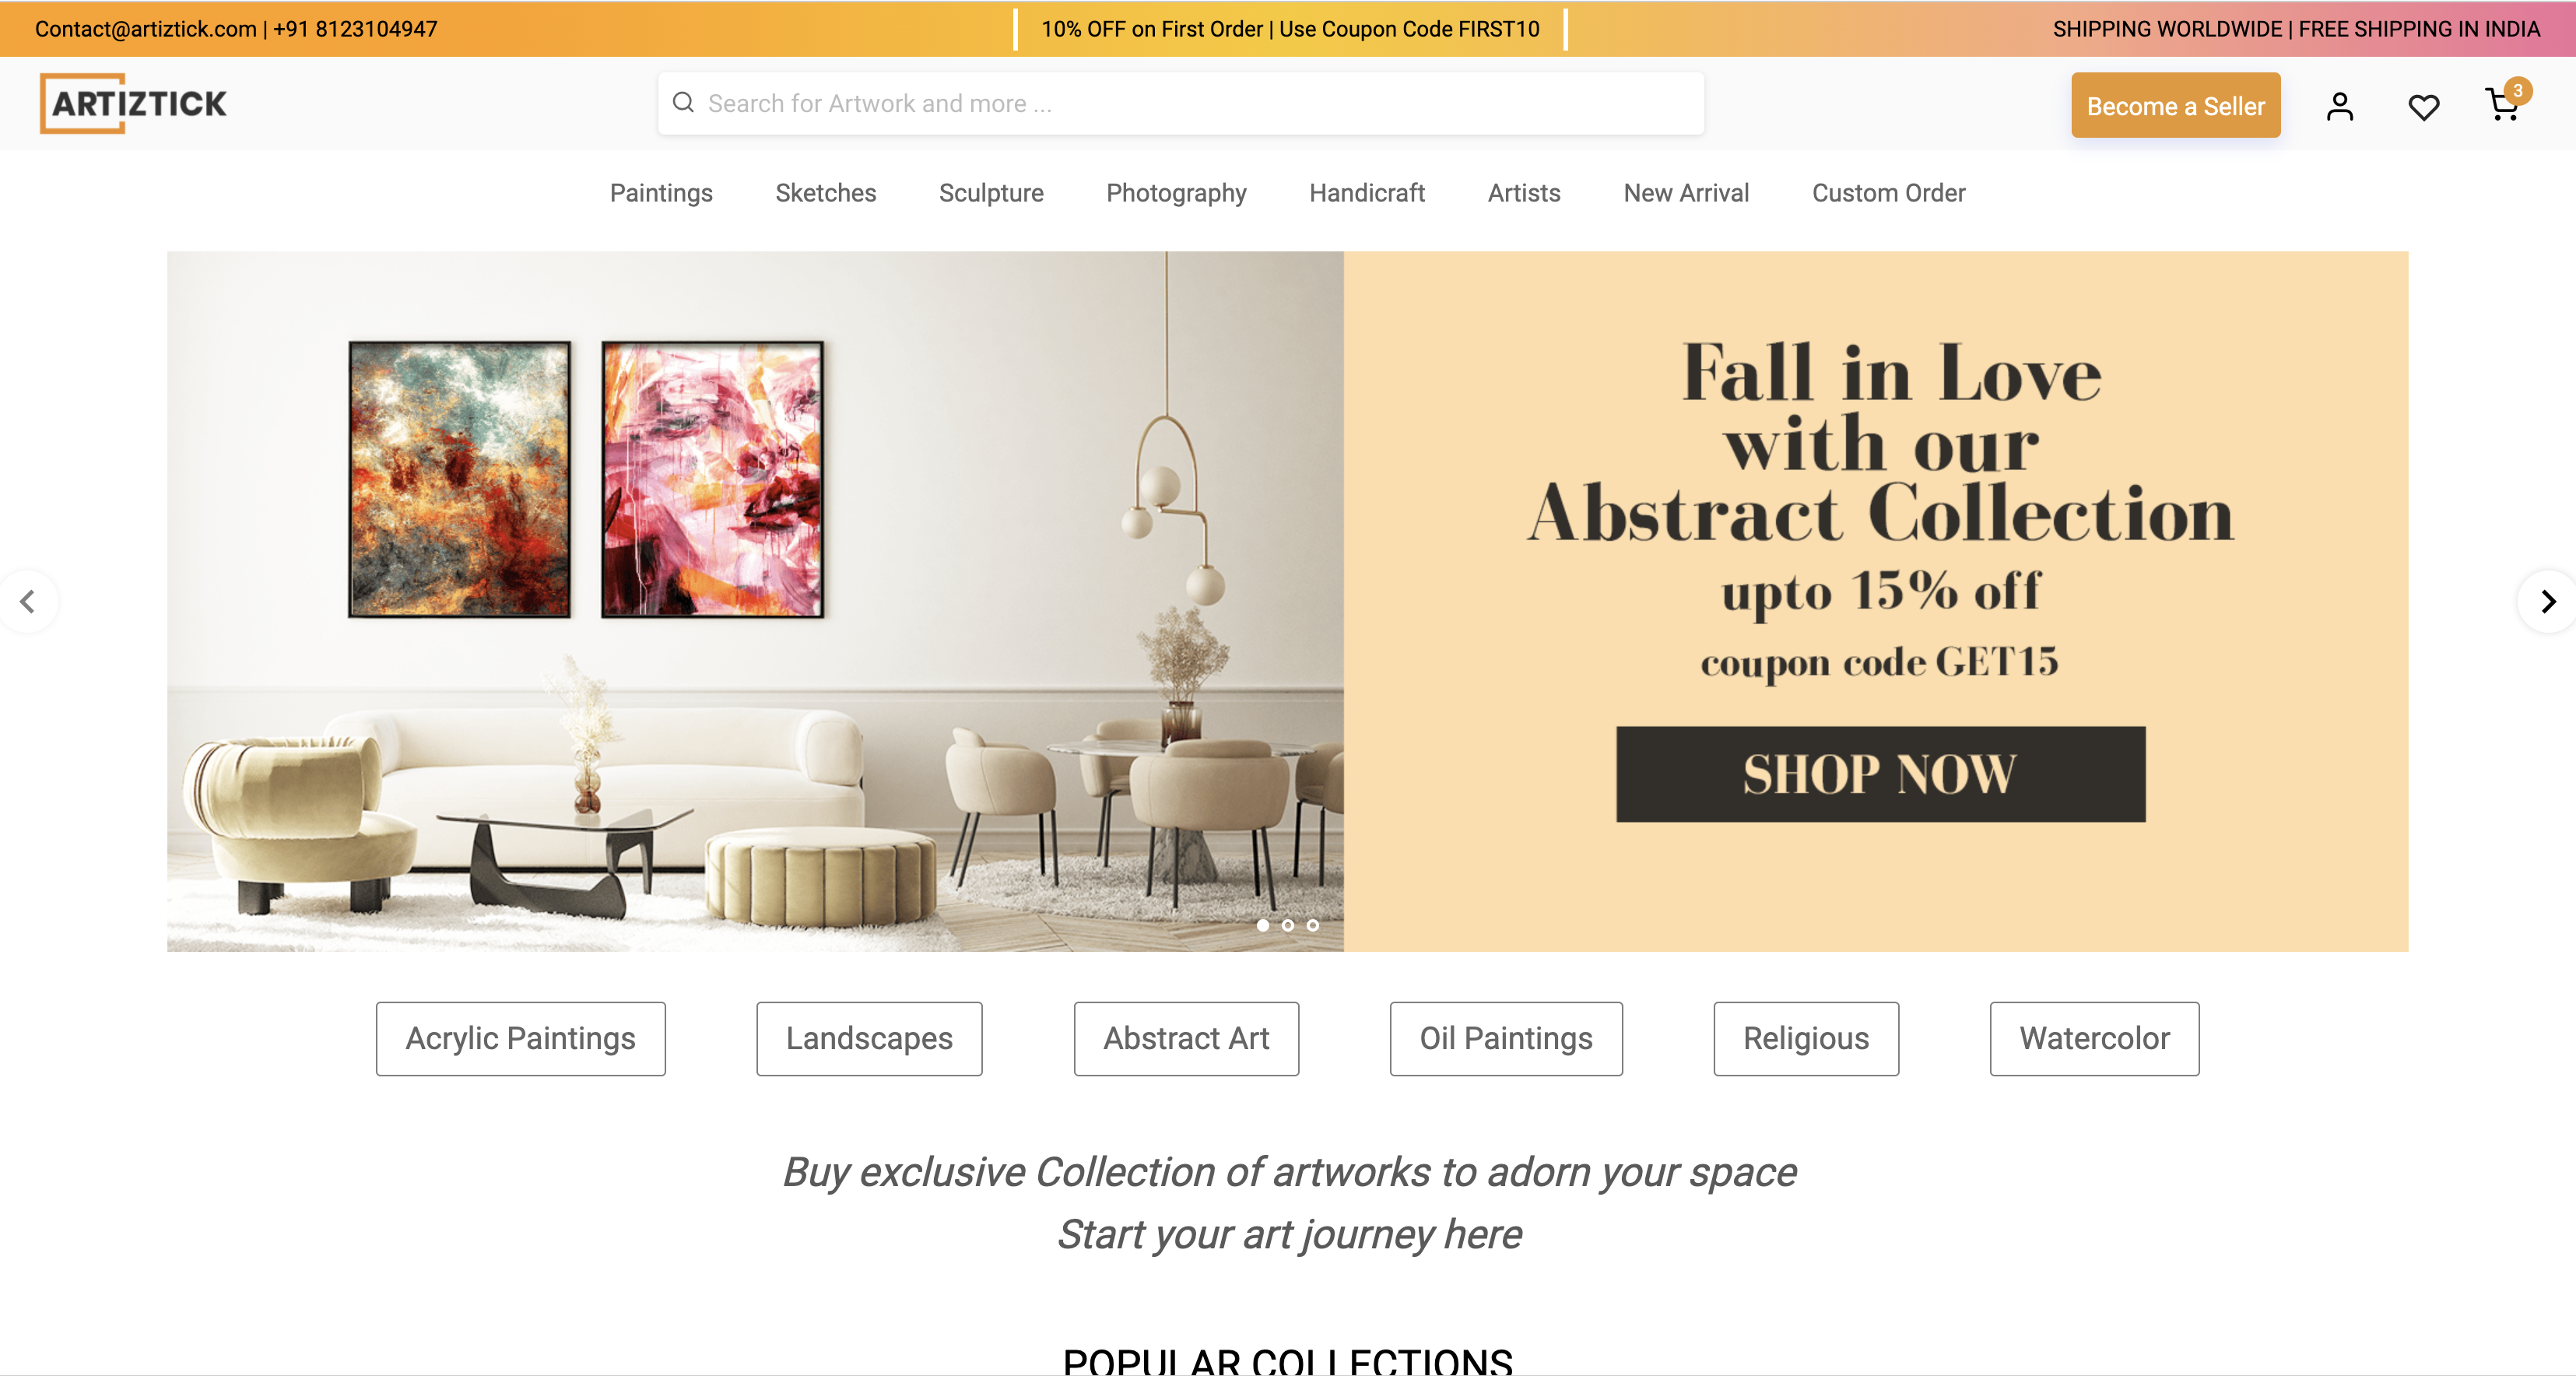Screen dimensions: 2576x1376
Task: Open the Paintings menu
Action: [661, 192]
